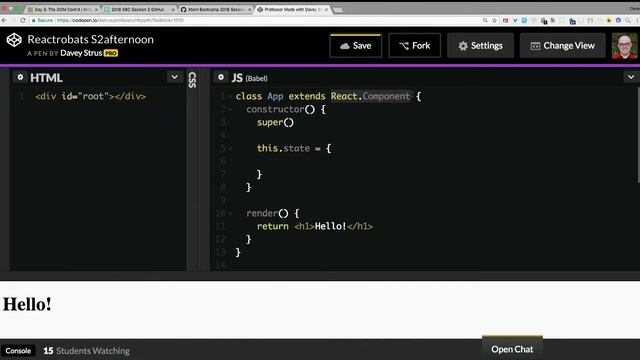Viewport: 640px width, 360px height.
Task: Expand the JS panel dropdown chevron
Action: click(631, 77)
